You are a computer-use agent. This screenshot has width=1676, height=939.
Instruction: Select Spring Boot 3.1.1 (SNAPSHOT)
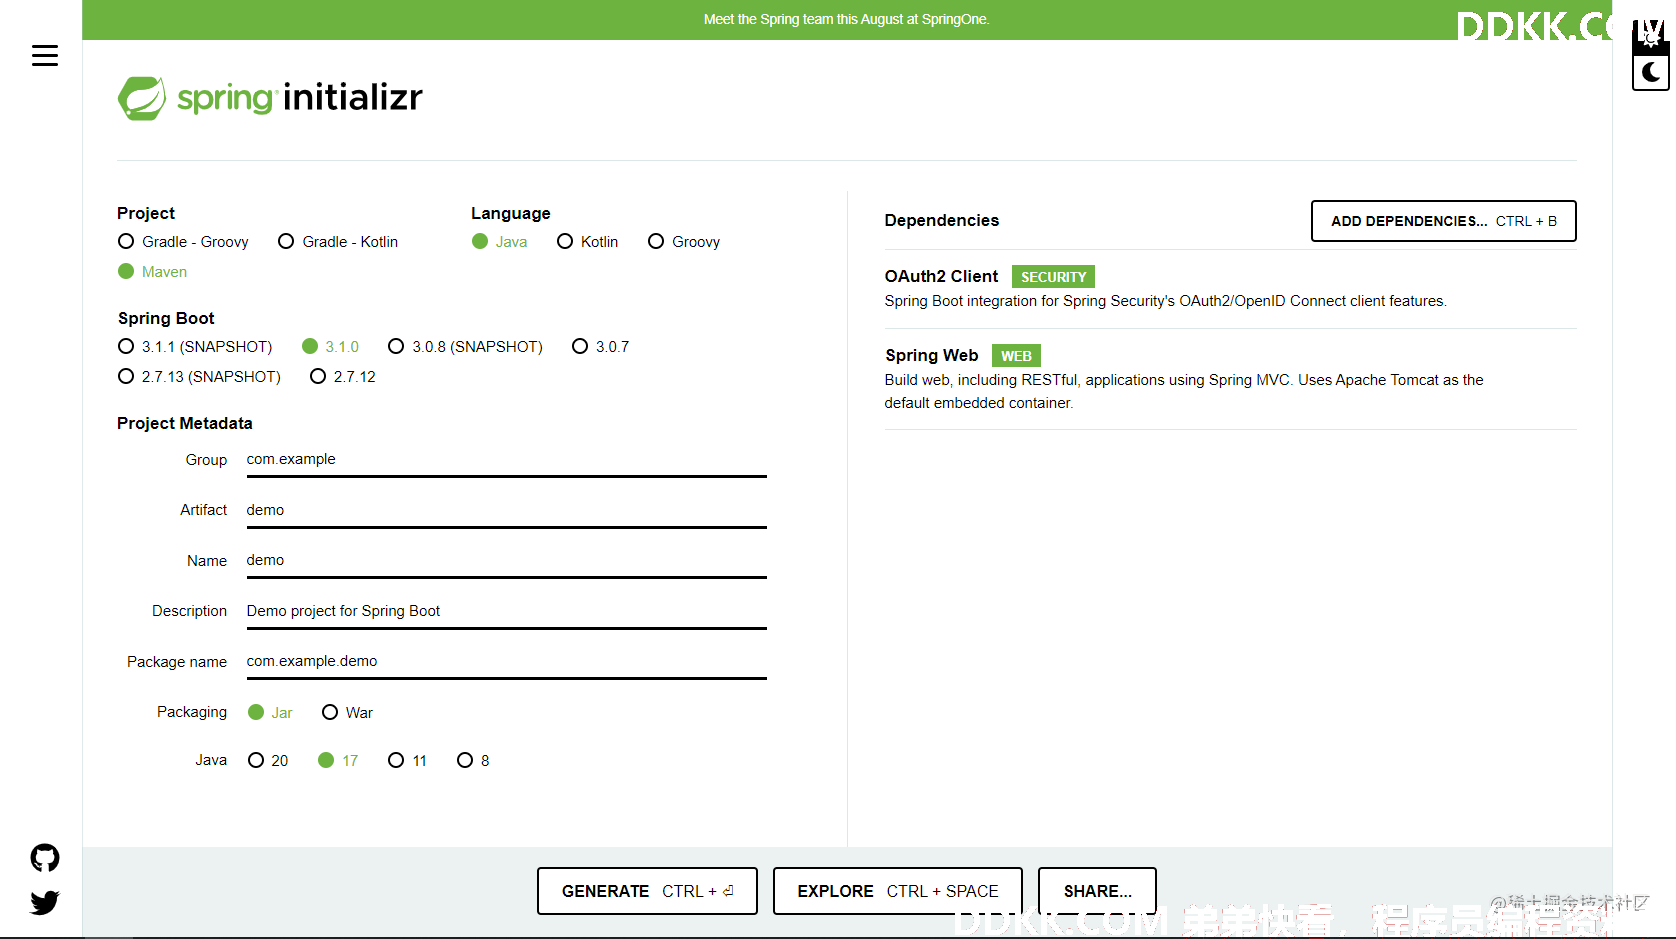click(195, 347)
